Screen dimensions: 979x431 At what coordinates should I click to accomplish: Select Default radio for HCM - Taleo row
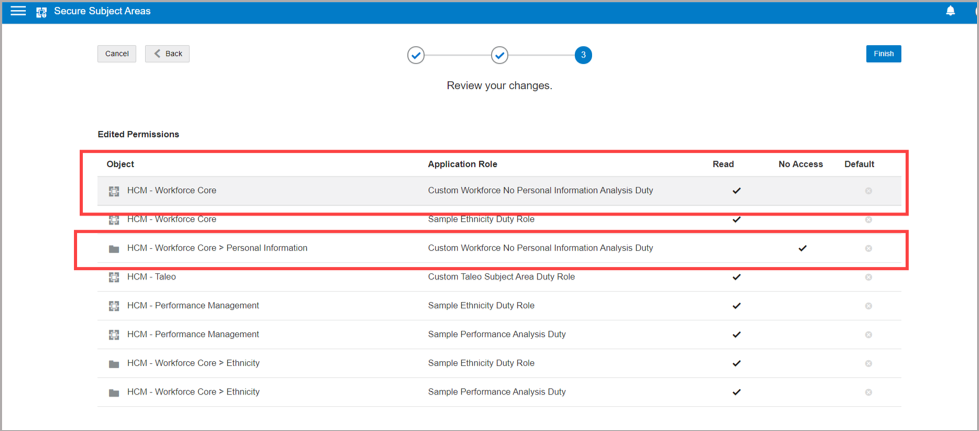click(868, 277)
